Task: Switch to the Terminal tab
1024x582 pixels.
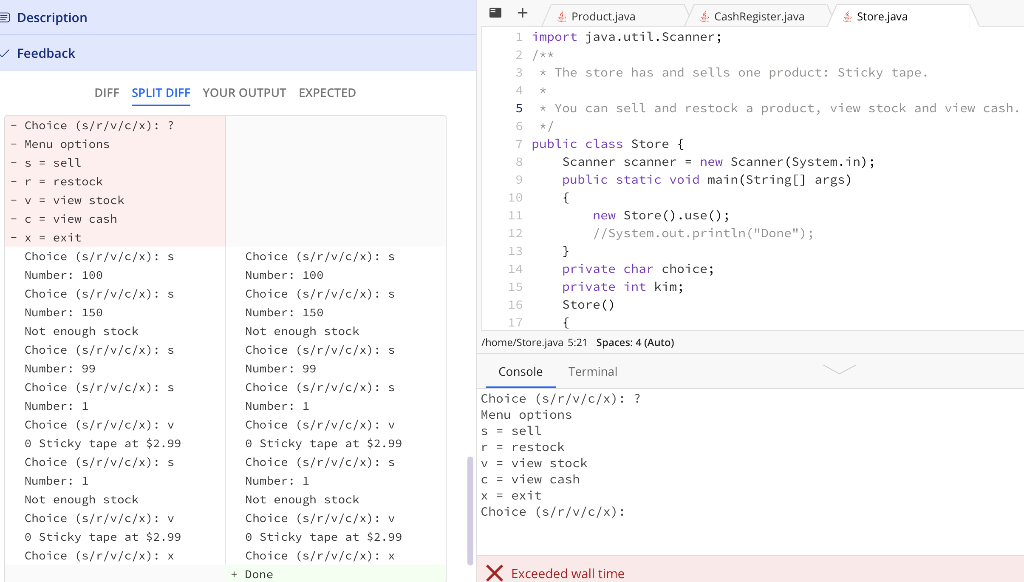Action: point(592,371)
